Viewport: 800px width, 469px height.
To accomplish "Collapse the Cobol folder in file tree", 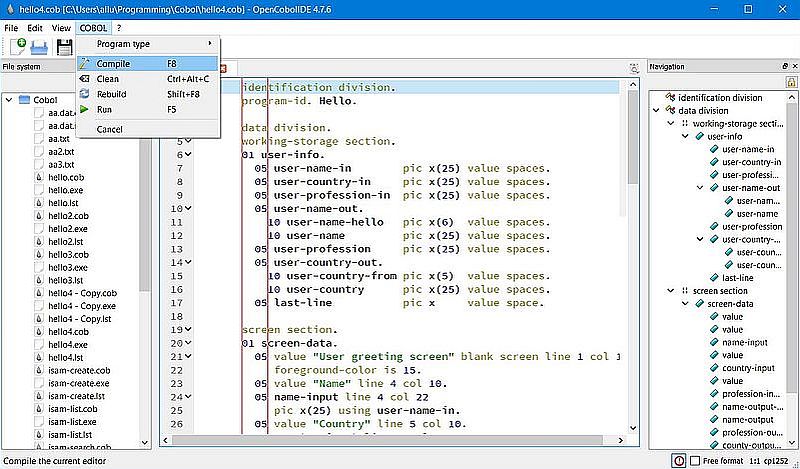I will pos(9,100).
